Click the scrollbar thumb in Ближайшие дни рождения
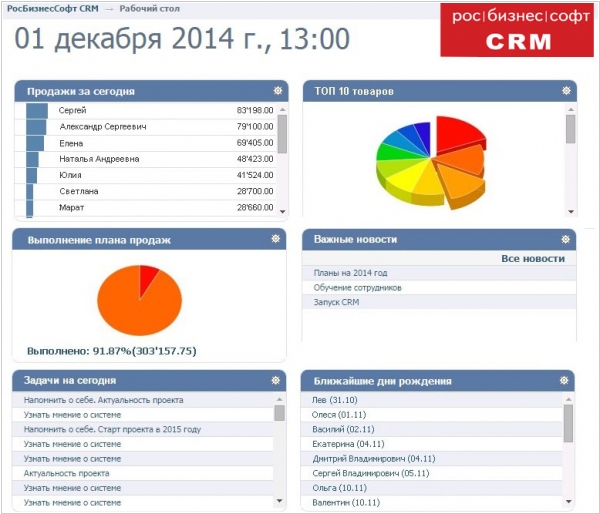Image resolution: width=600 pixels, height=514 pixels. (569, 423)
